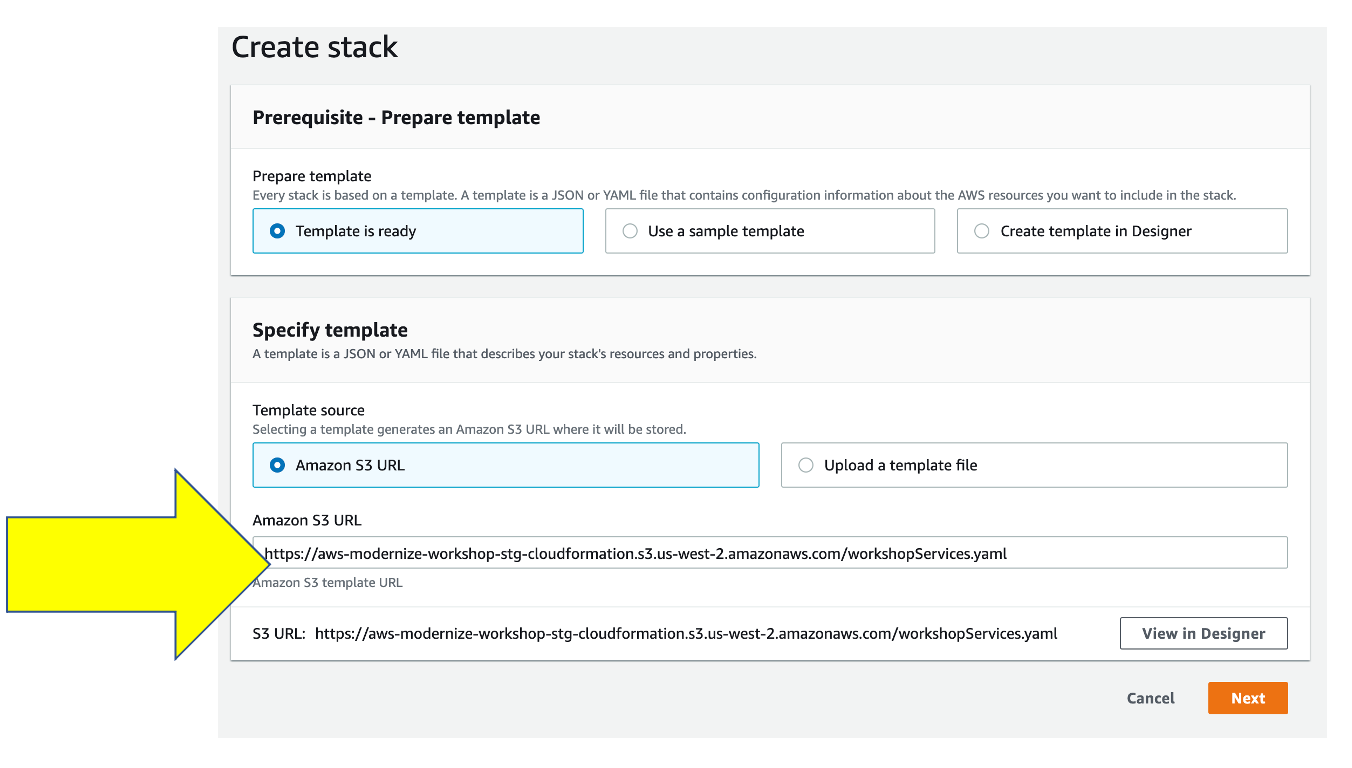This screenshot has height=768, width=1352.
Task: Choose "Use a sample template" option
Action: [630, 231]
